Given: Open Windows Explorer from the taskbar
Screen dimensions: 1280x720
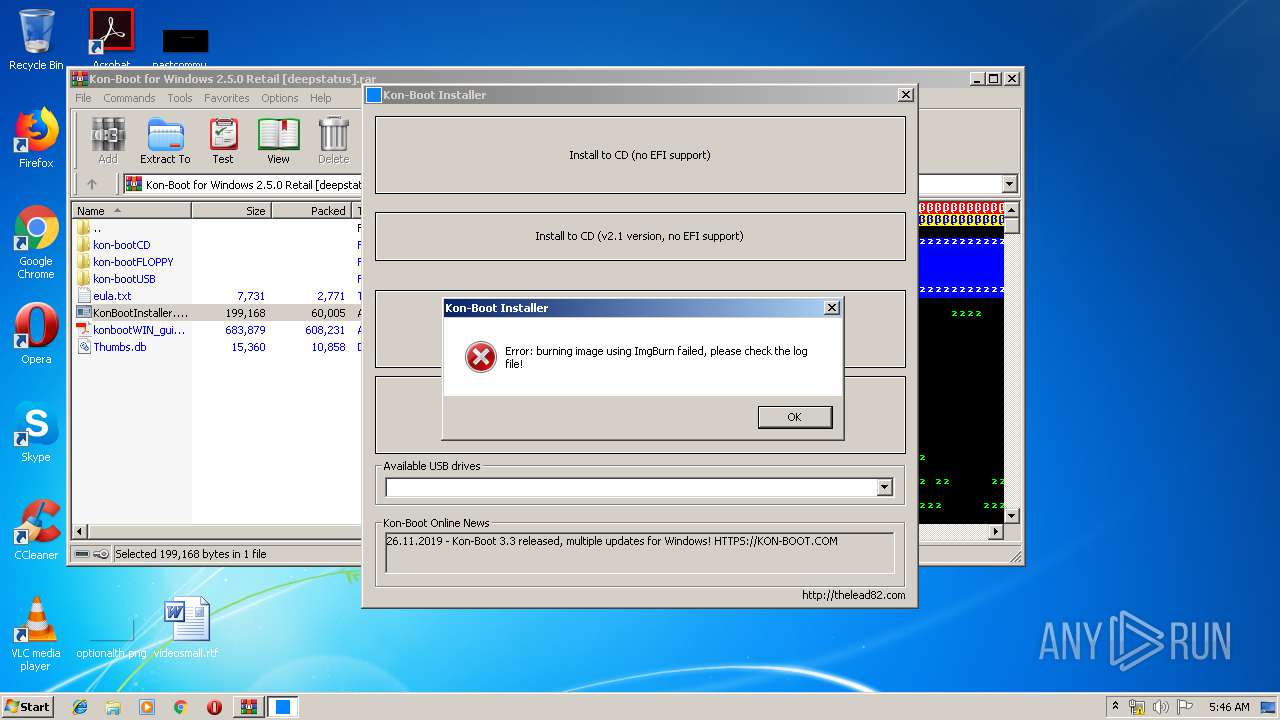Looking at the screenshot, I should click(113, 707).
